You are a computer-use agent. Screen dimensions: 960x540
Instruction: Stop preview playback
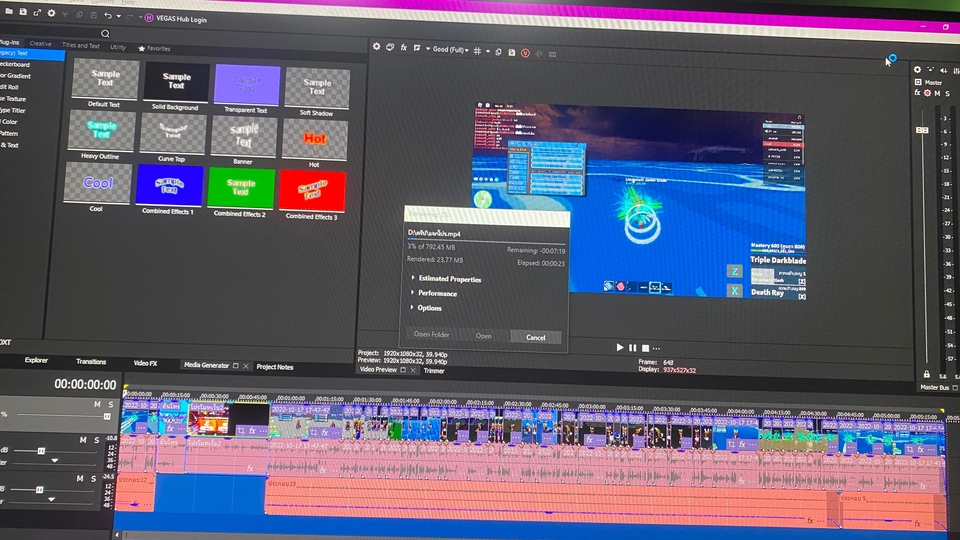(x=645, y=347)
